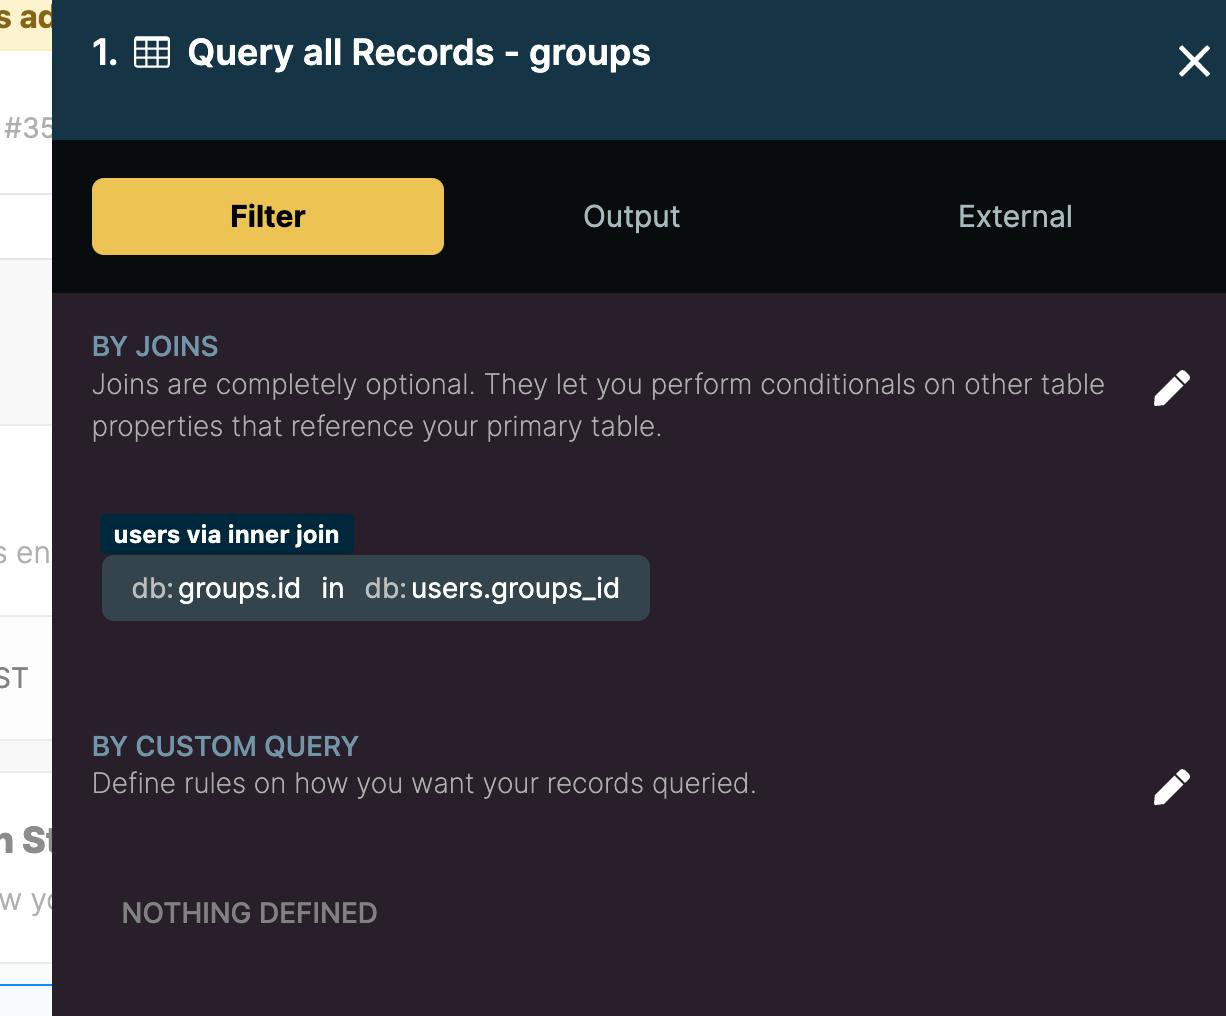Click the db:groups.id operand
The height and width of the screenshot is (1016, 1226).
point(216,588)
